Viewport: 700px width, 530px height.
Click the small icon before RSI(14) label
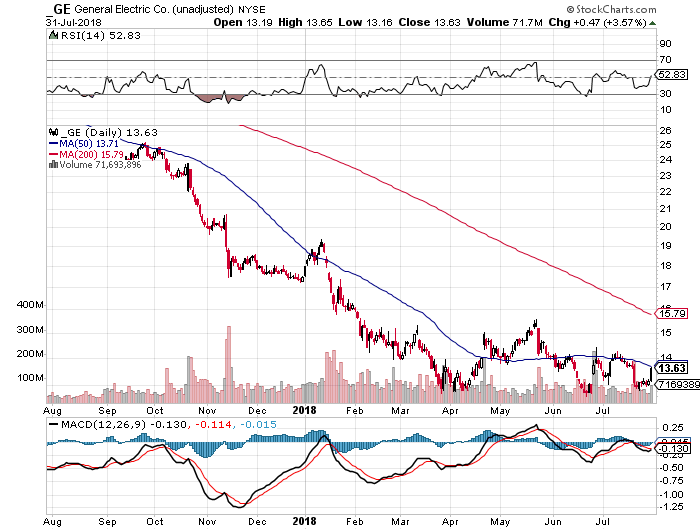tap(53, 35)
